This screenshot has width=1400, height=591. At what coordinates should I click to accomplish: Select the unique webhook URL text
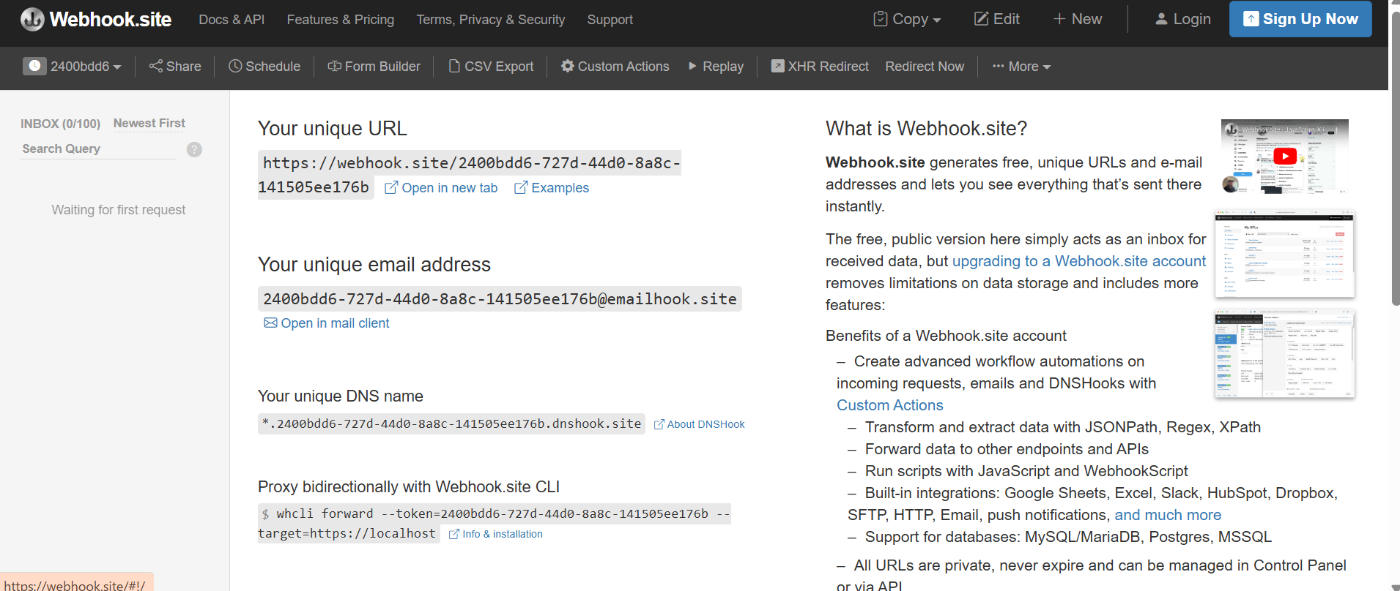(x=470, y=175)
